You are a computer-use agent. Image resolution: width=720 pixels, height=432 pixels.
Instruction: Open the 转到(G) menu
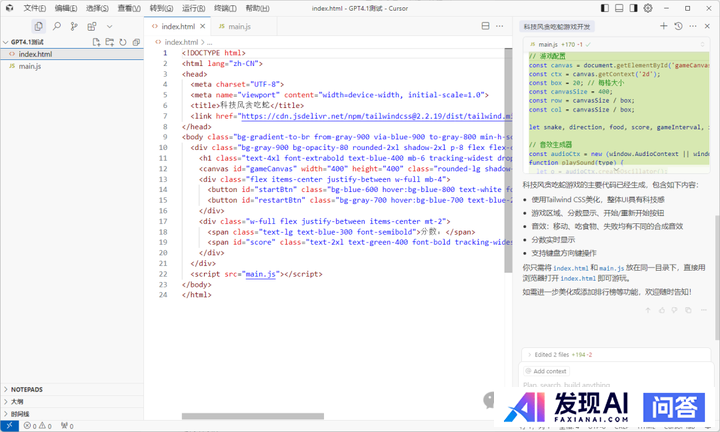(x=161, y=8)
